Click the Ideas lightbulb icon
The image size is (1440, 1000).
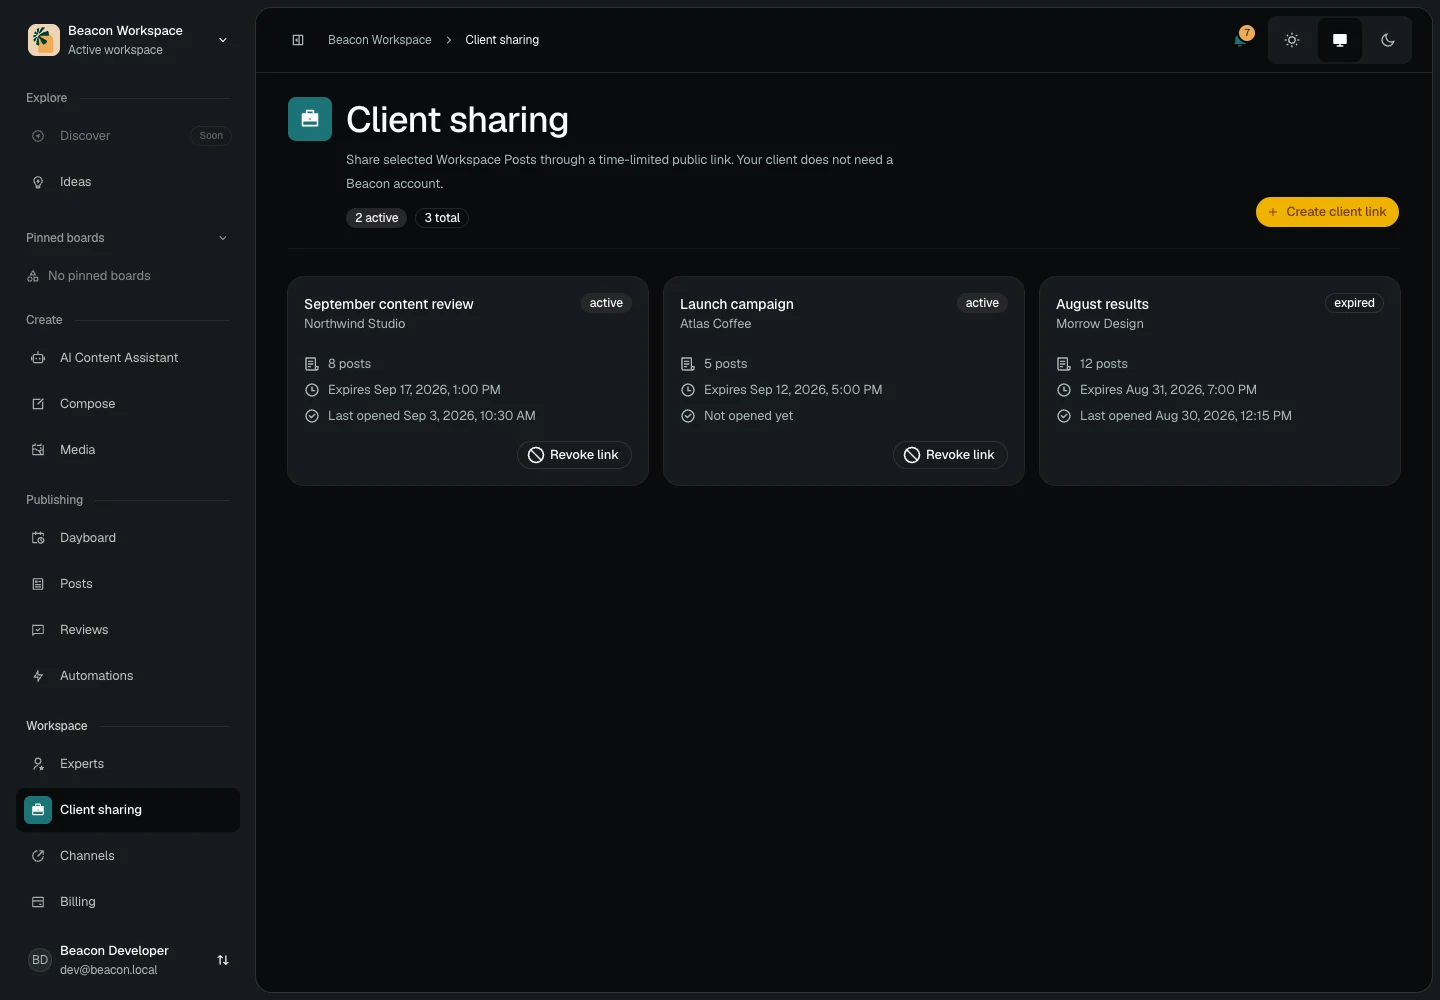38,182
